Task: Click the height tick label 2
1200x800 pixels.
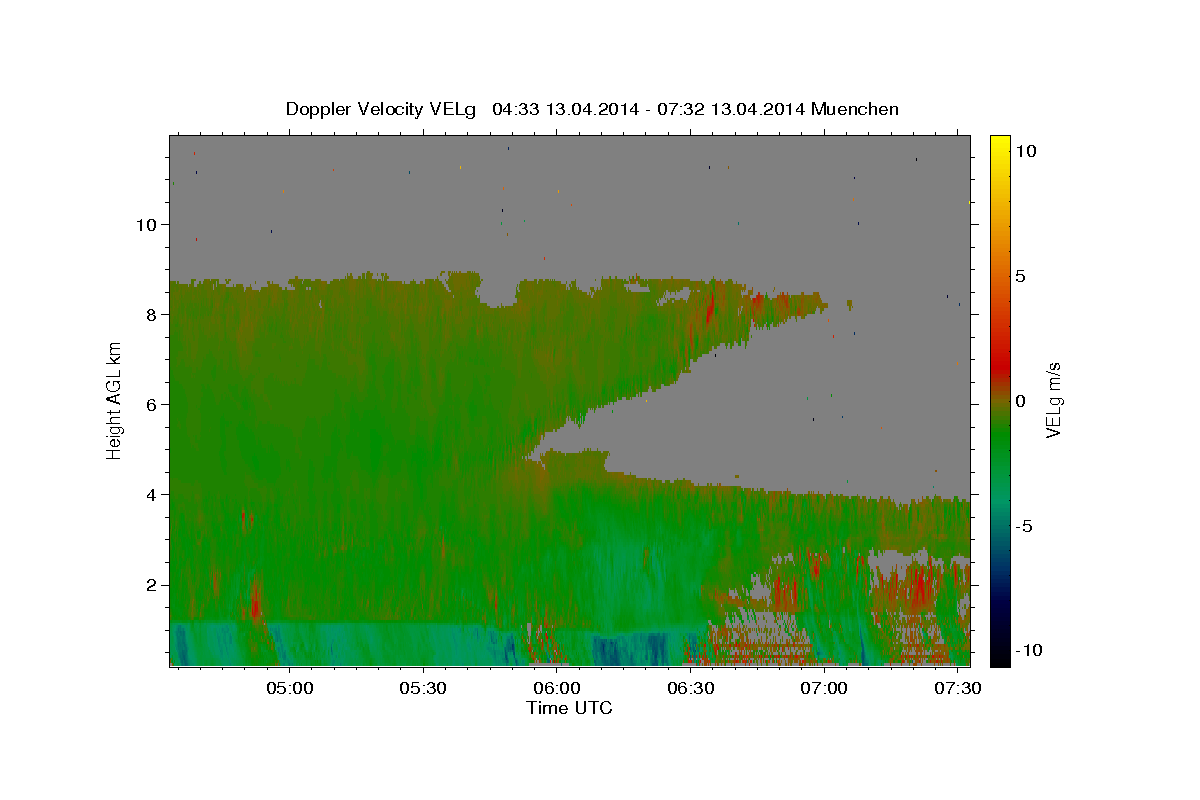Action: (x=151, y=585)
